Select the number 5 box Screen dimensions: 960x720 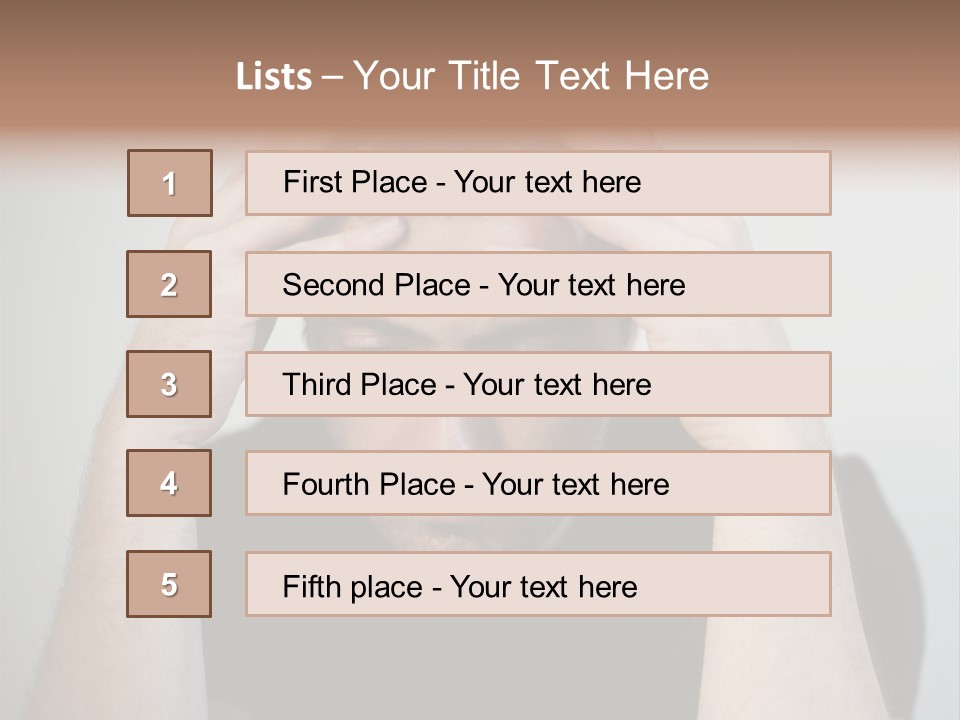169,584
